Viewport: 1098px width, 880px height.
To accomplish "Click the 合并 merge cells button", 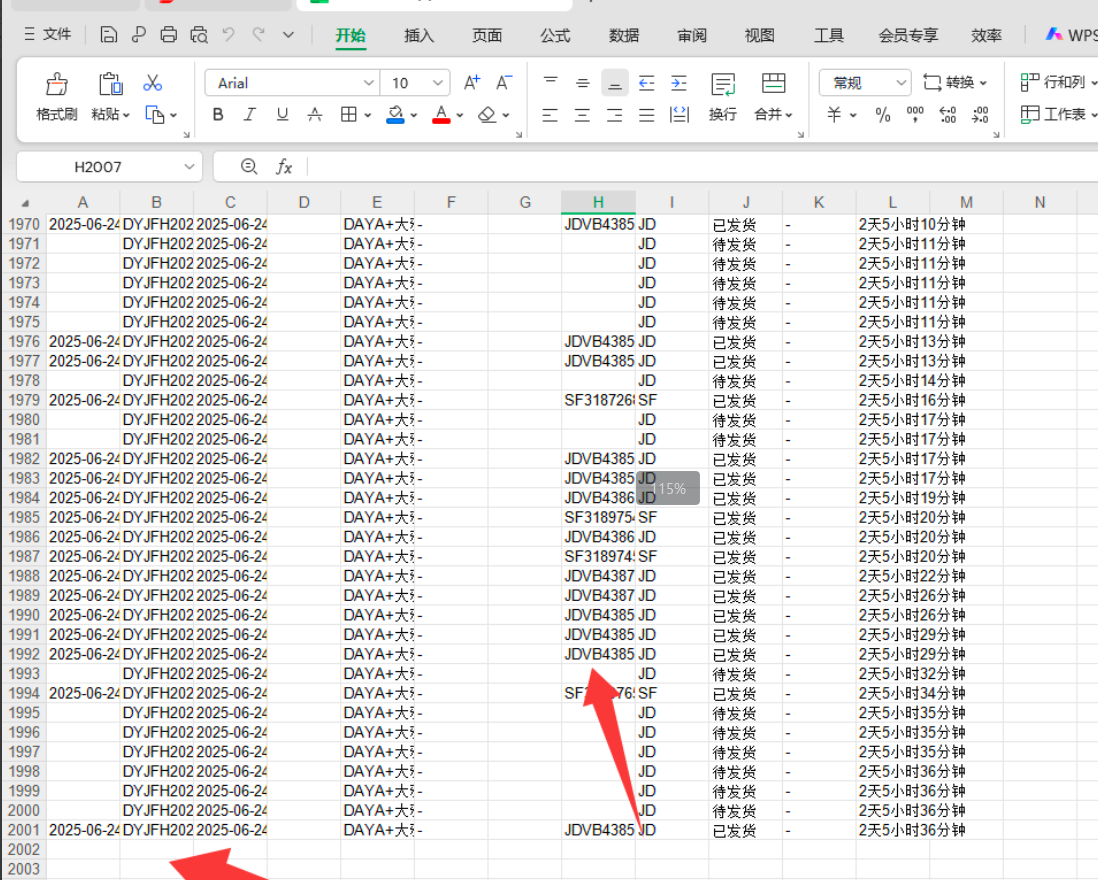I will tap(773, 97).
